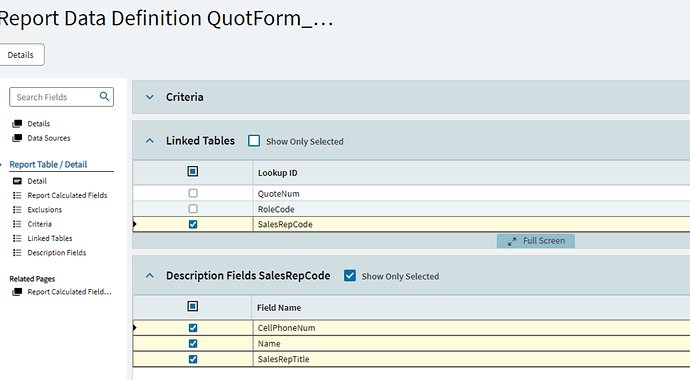Collapse Description Fields SalesRepCode panel
The width and height of the screenshot is (690, 380).
tap(150, 276)
